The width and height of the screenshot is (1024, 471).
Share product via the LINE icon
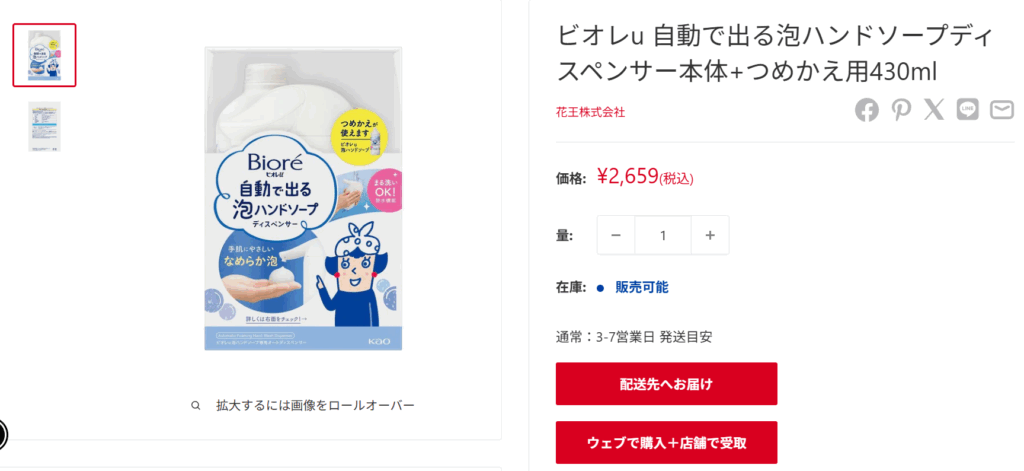[968, 110]
